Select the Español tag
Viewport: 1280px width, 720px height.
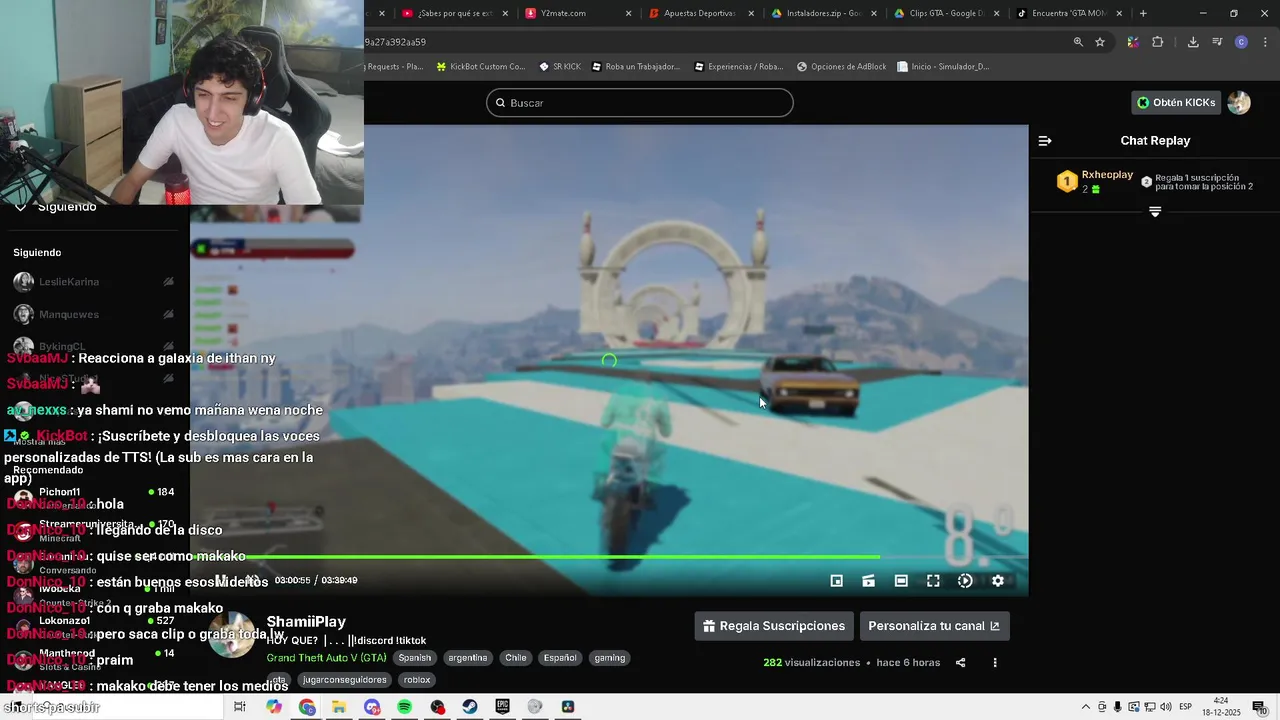click(560, 658)
